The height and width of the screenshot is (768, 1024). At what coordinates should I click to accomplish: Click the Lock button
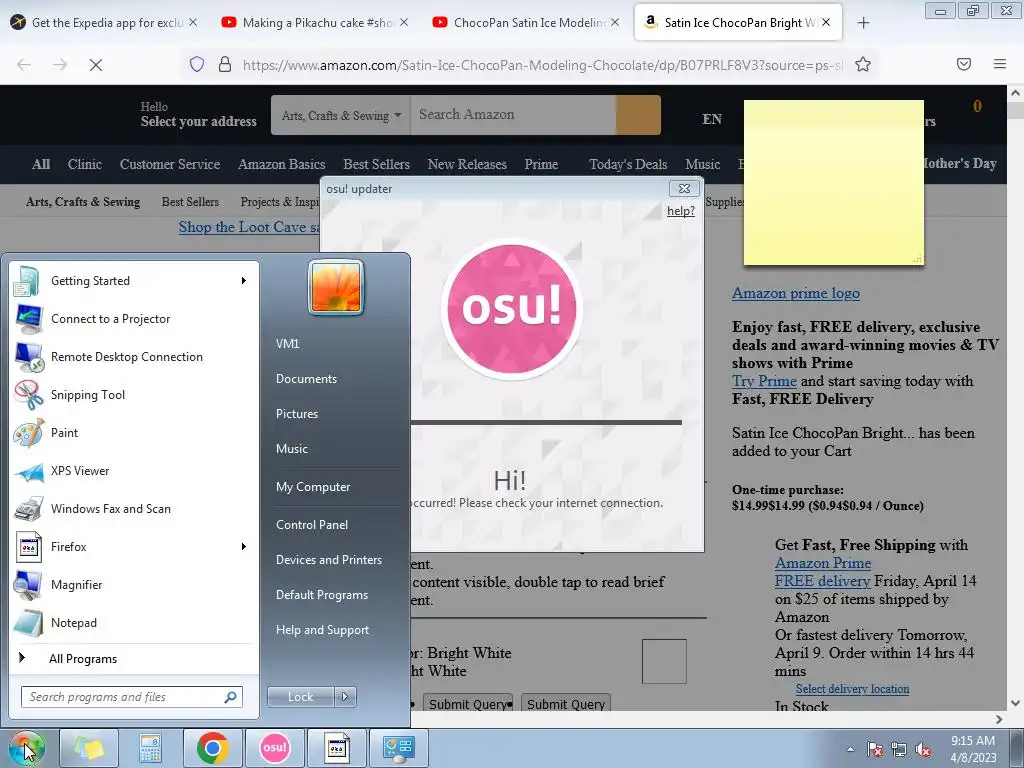300,697
